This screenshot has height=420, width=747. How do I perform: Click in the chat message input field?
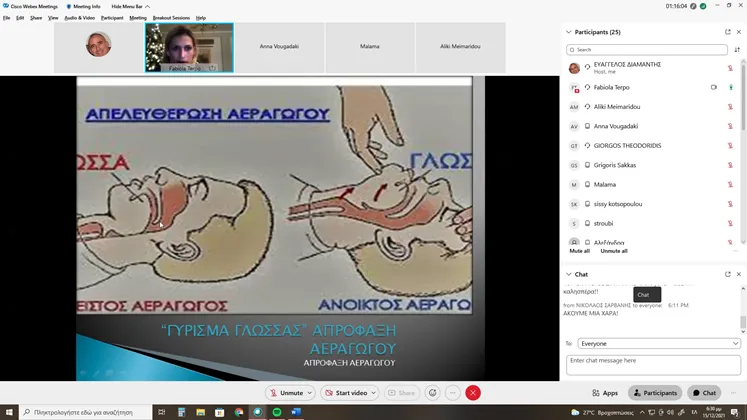[x=654, y=364]
